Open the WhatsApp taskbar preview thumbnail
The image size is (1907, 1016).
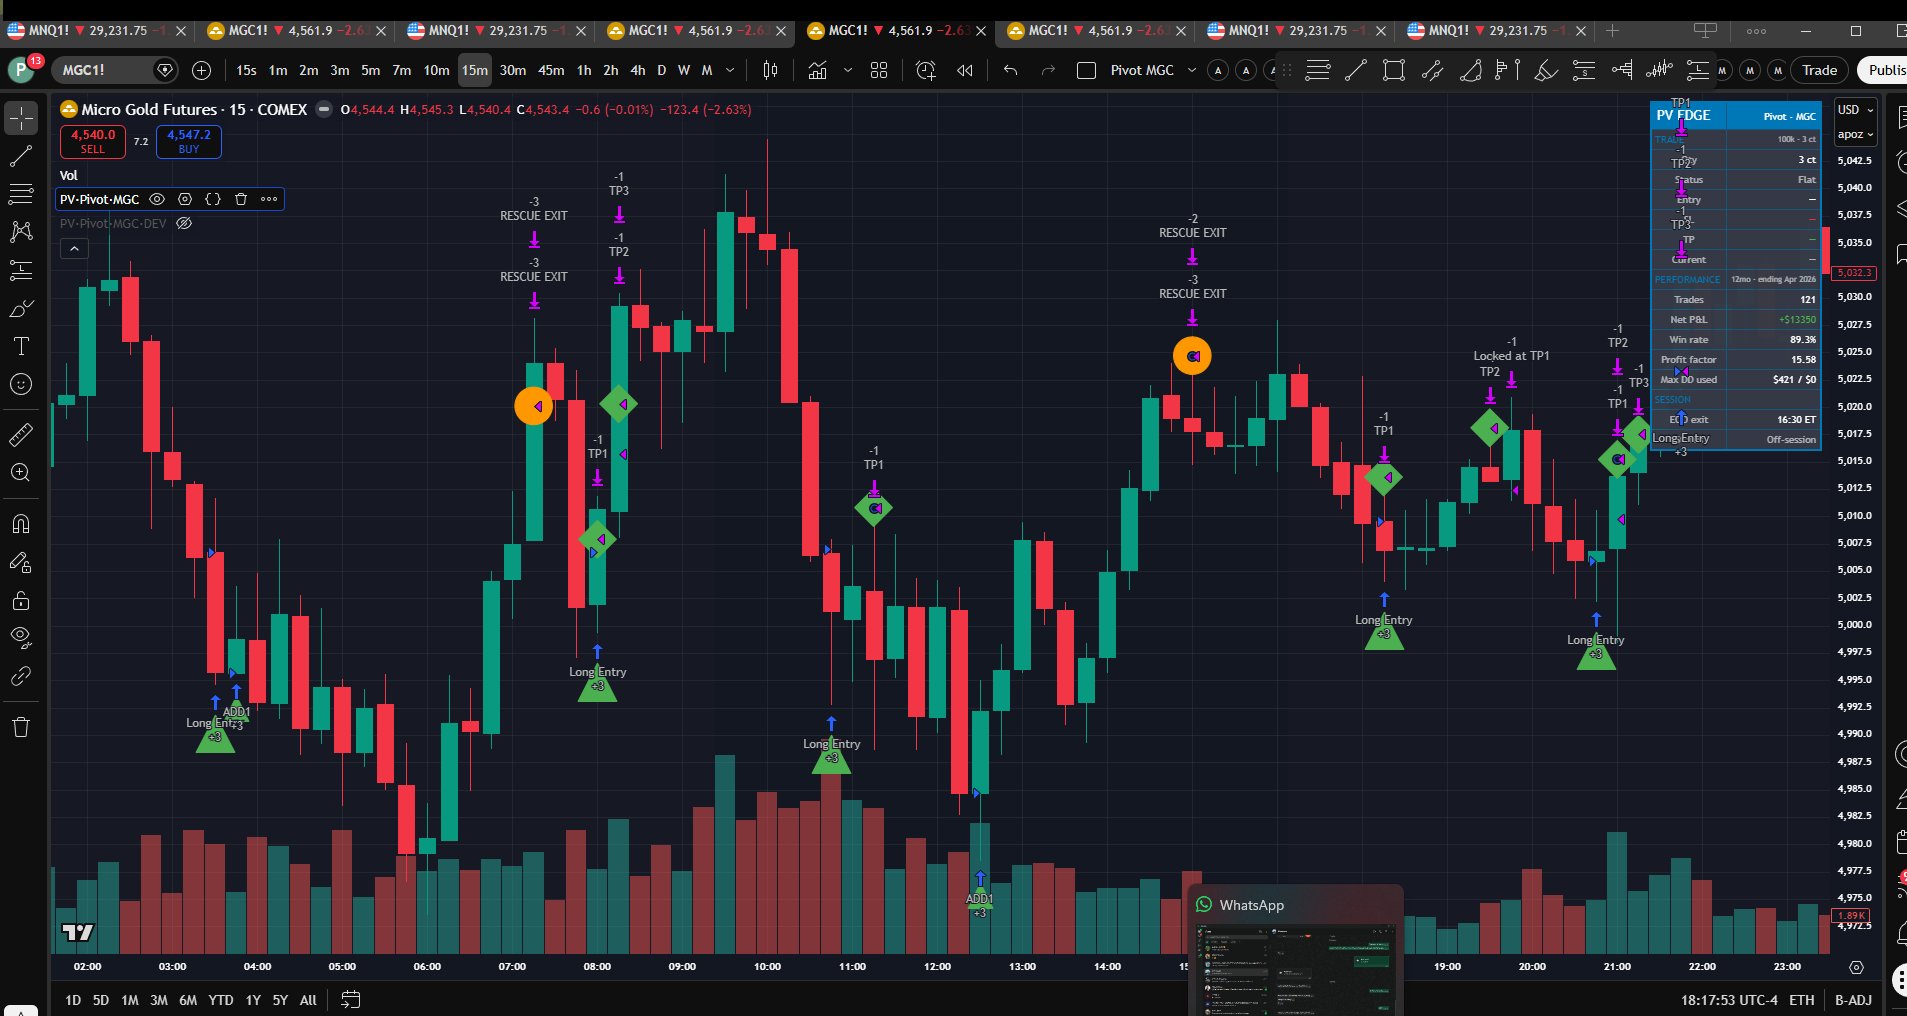pyautogui.click(x=1295, y=968)
